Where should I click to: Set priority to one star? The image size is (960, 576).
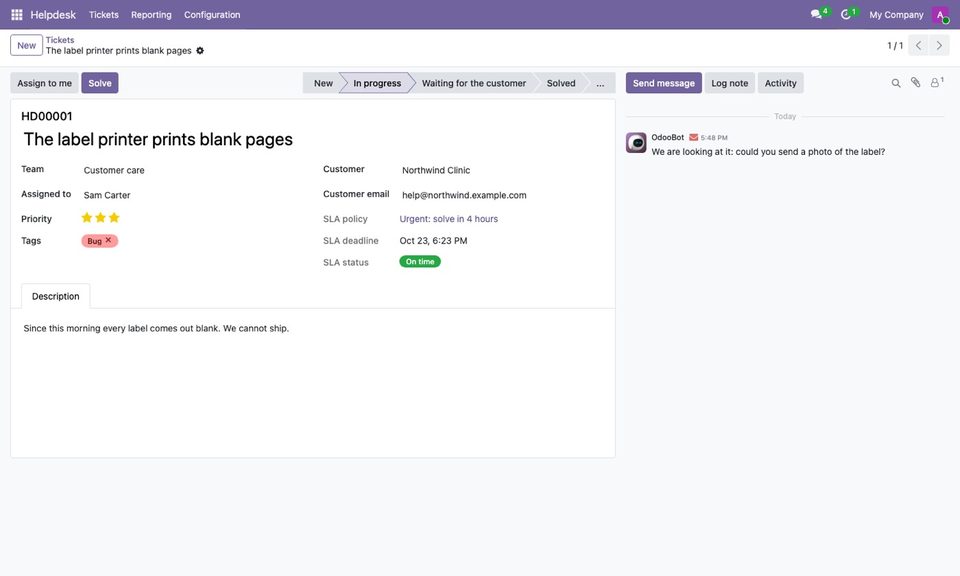87,218
